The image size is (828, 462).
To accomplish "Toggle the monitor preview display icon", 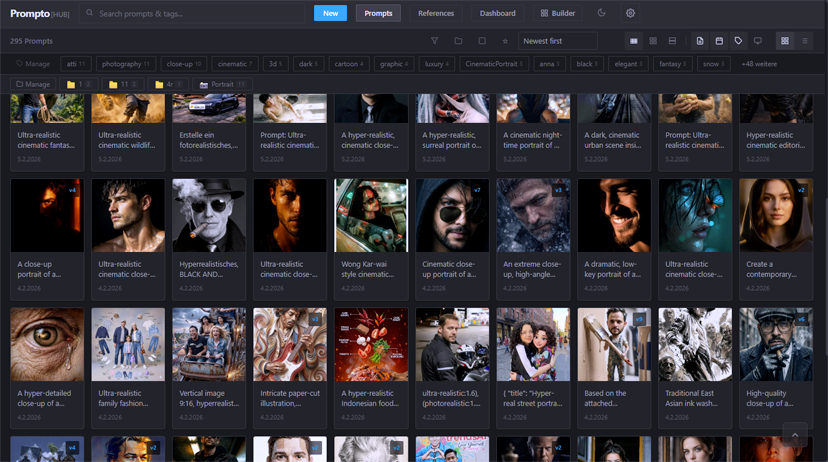I will coord(757,41).
